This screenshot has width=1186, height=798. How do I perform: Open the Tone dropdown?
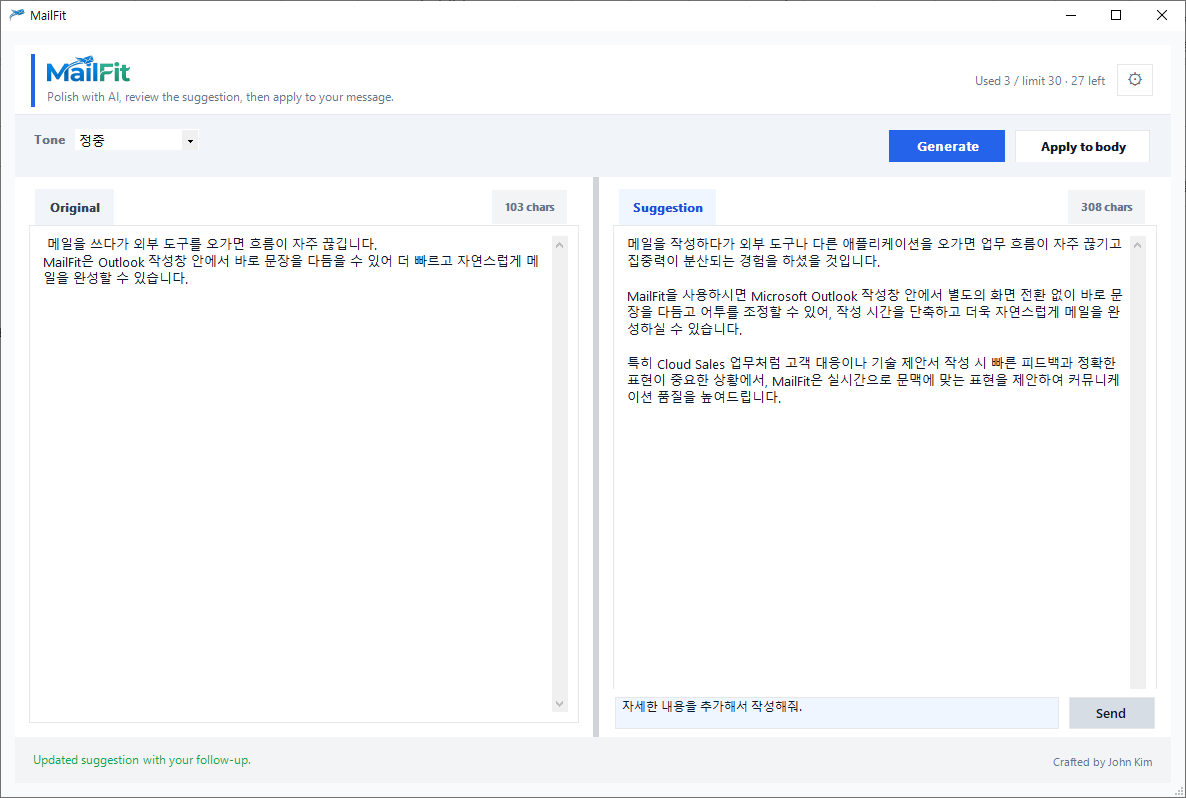pos(130,140)
